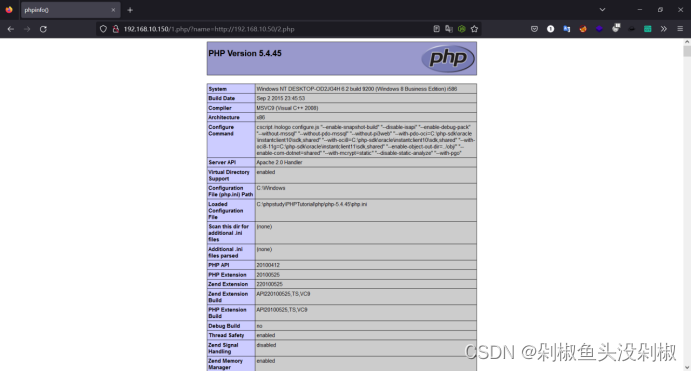692x371 pixels.
Task: Open the black hat extension icon
Action: pyautogui.click(x=632, y=29)
